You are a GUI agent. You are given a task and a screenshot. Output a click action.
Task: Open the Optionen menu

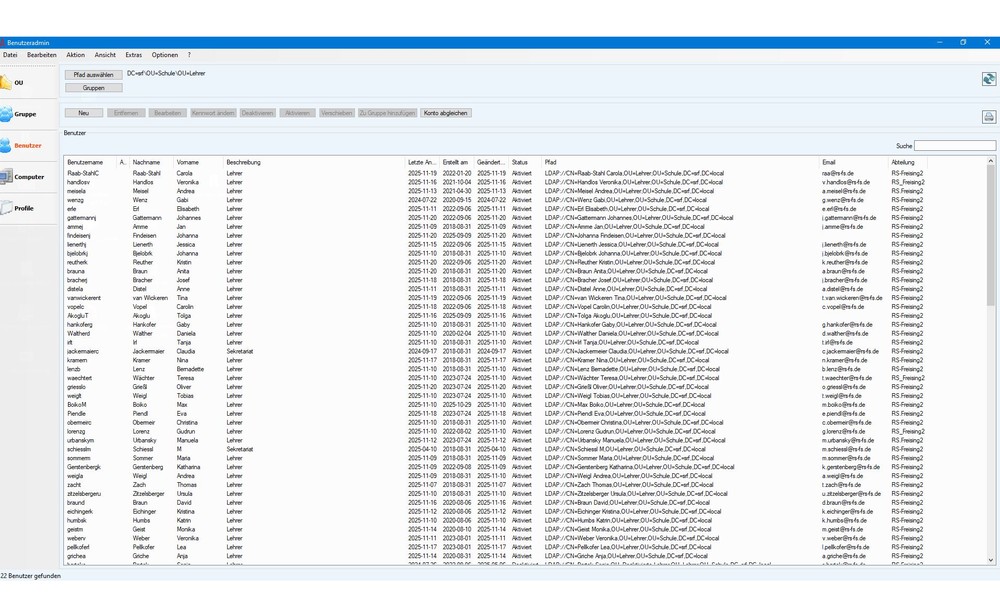(165, 55)
